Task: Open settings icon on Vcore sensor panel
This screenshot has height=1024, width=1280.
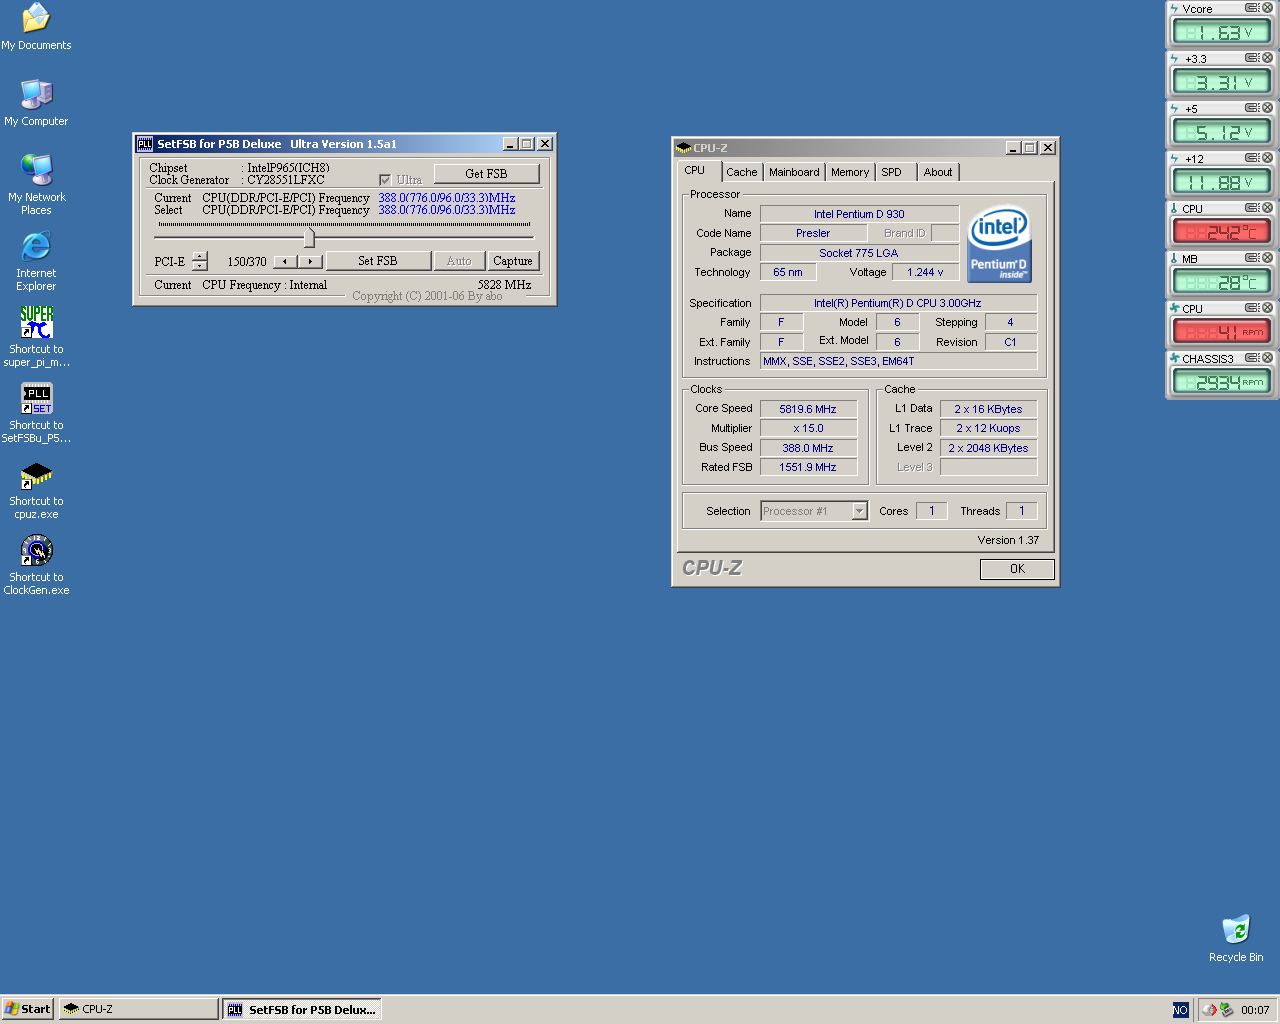Action: pos(1252,8)
